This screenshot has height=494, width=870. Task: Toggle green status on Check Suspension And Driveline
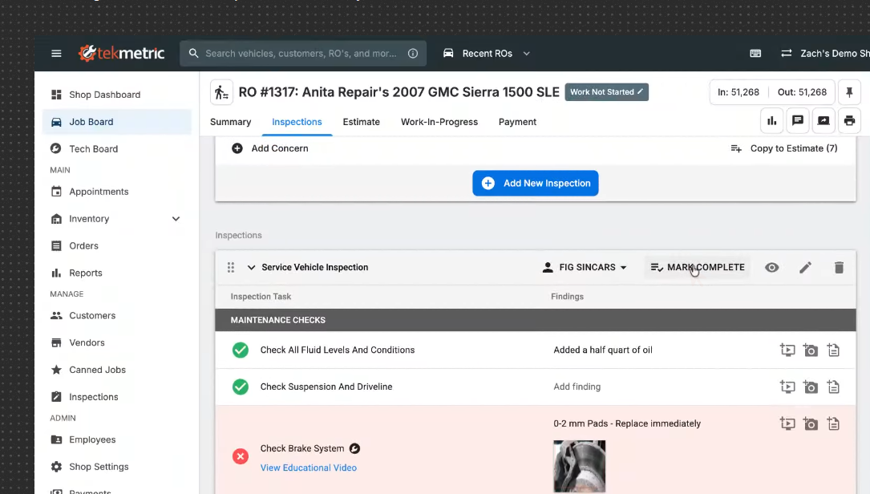coord(240,386)
